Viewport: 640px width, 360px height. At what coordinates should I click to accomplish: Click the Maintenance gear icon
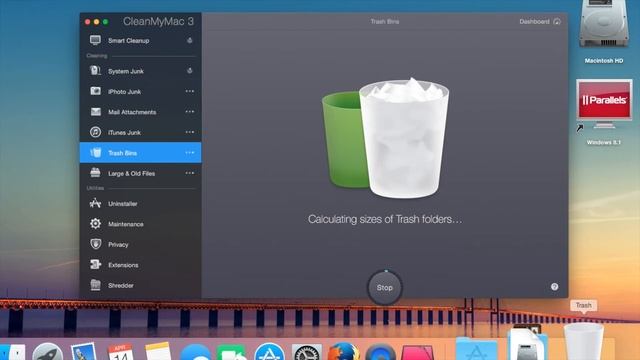tap(96, 224)
